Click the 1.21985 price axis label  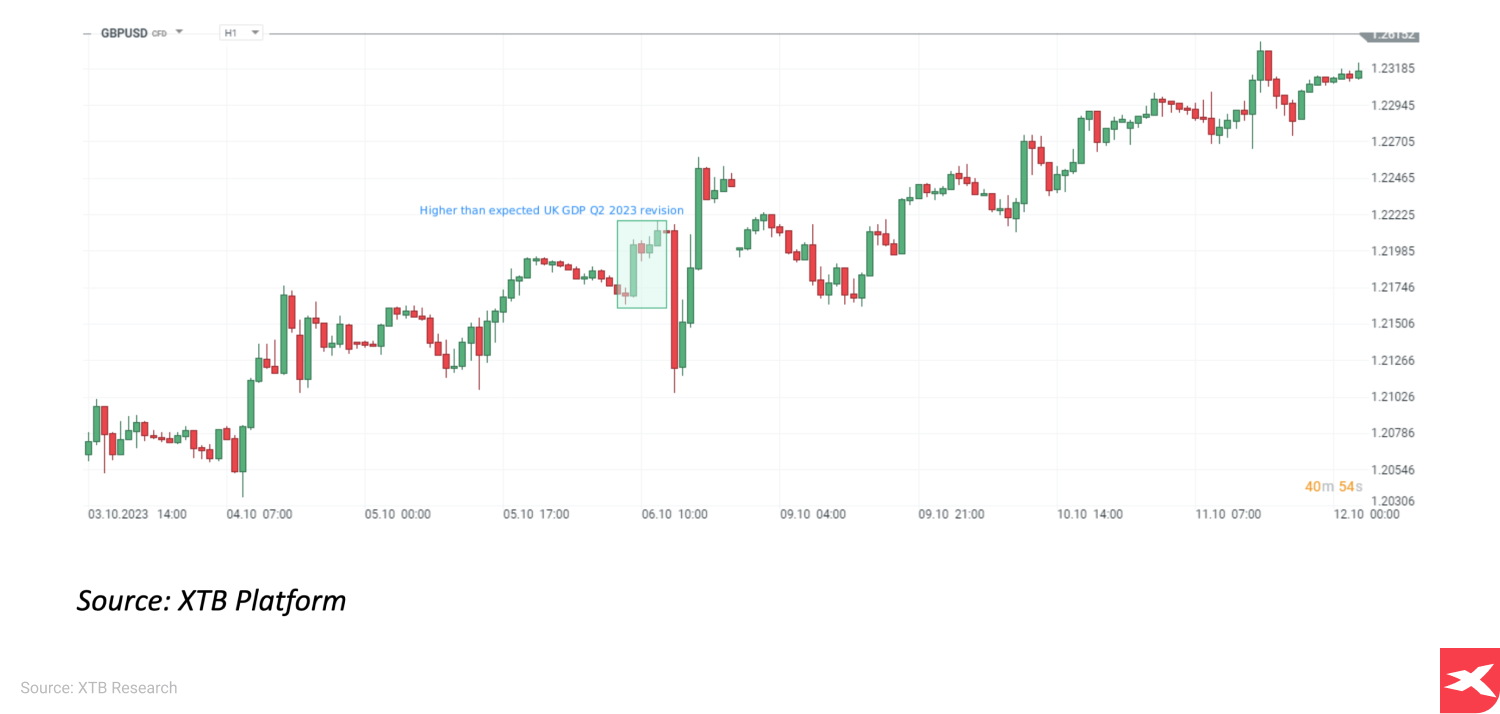click(x=1392, y=251)
